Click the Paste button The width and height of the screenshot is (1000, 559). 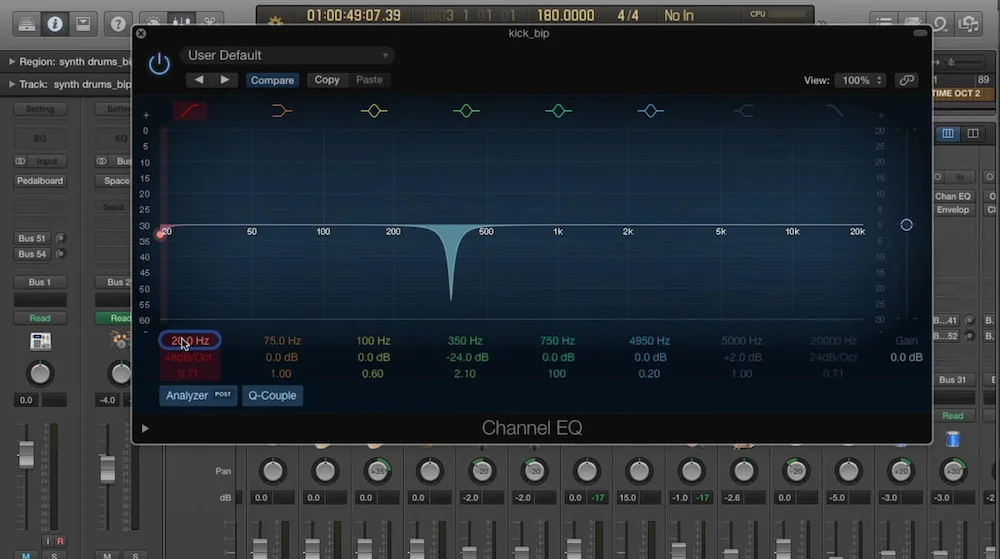(x=369, y=80)
